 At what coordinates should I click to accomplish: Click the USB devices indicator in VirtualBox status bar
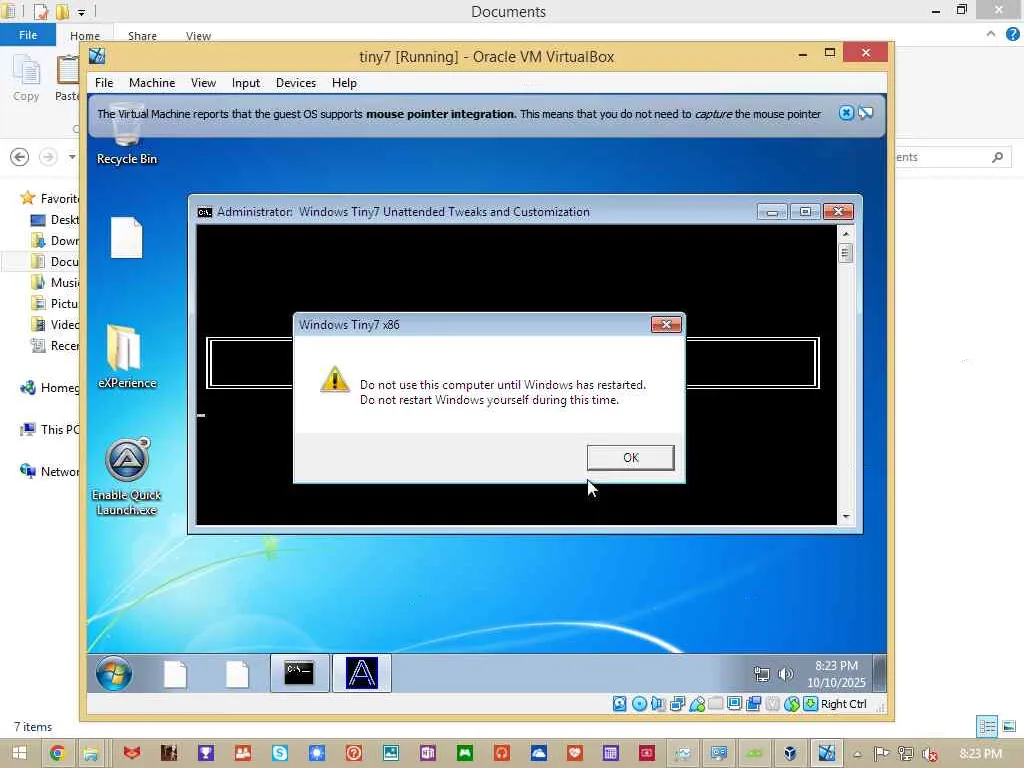(697, 703)
